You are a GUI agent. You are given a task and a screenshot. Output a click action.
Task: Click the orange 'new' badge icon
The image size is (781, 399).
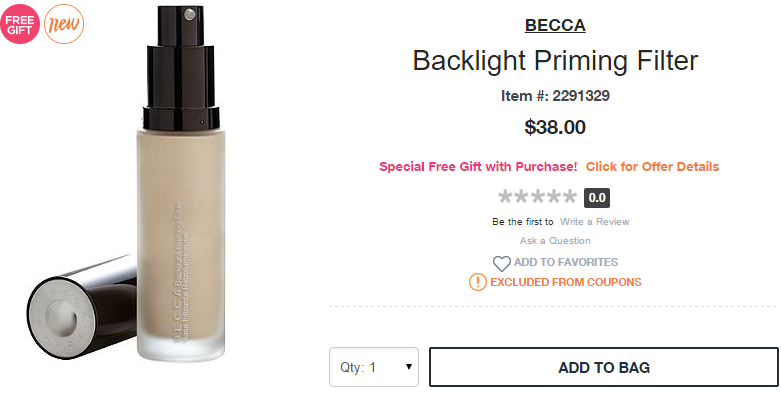64,24
